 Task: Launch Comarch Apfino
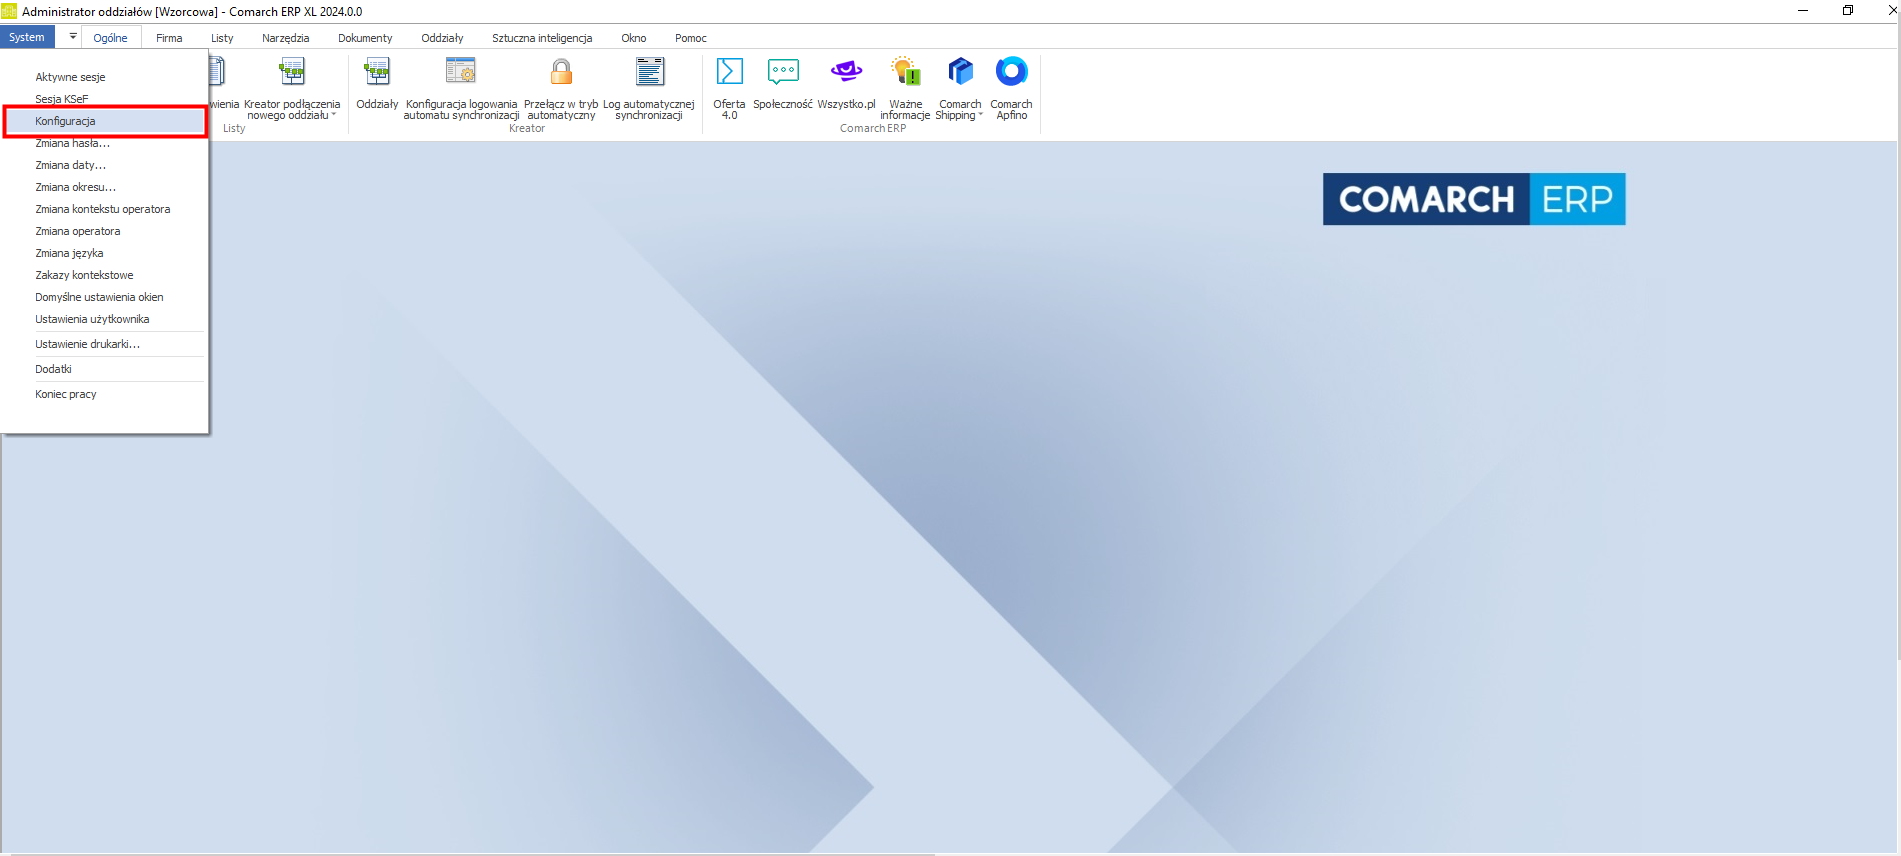[x=1011, y=89]
